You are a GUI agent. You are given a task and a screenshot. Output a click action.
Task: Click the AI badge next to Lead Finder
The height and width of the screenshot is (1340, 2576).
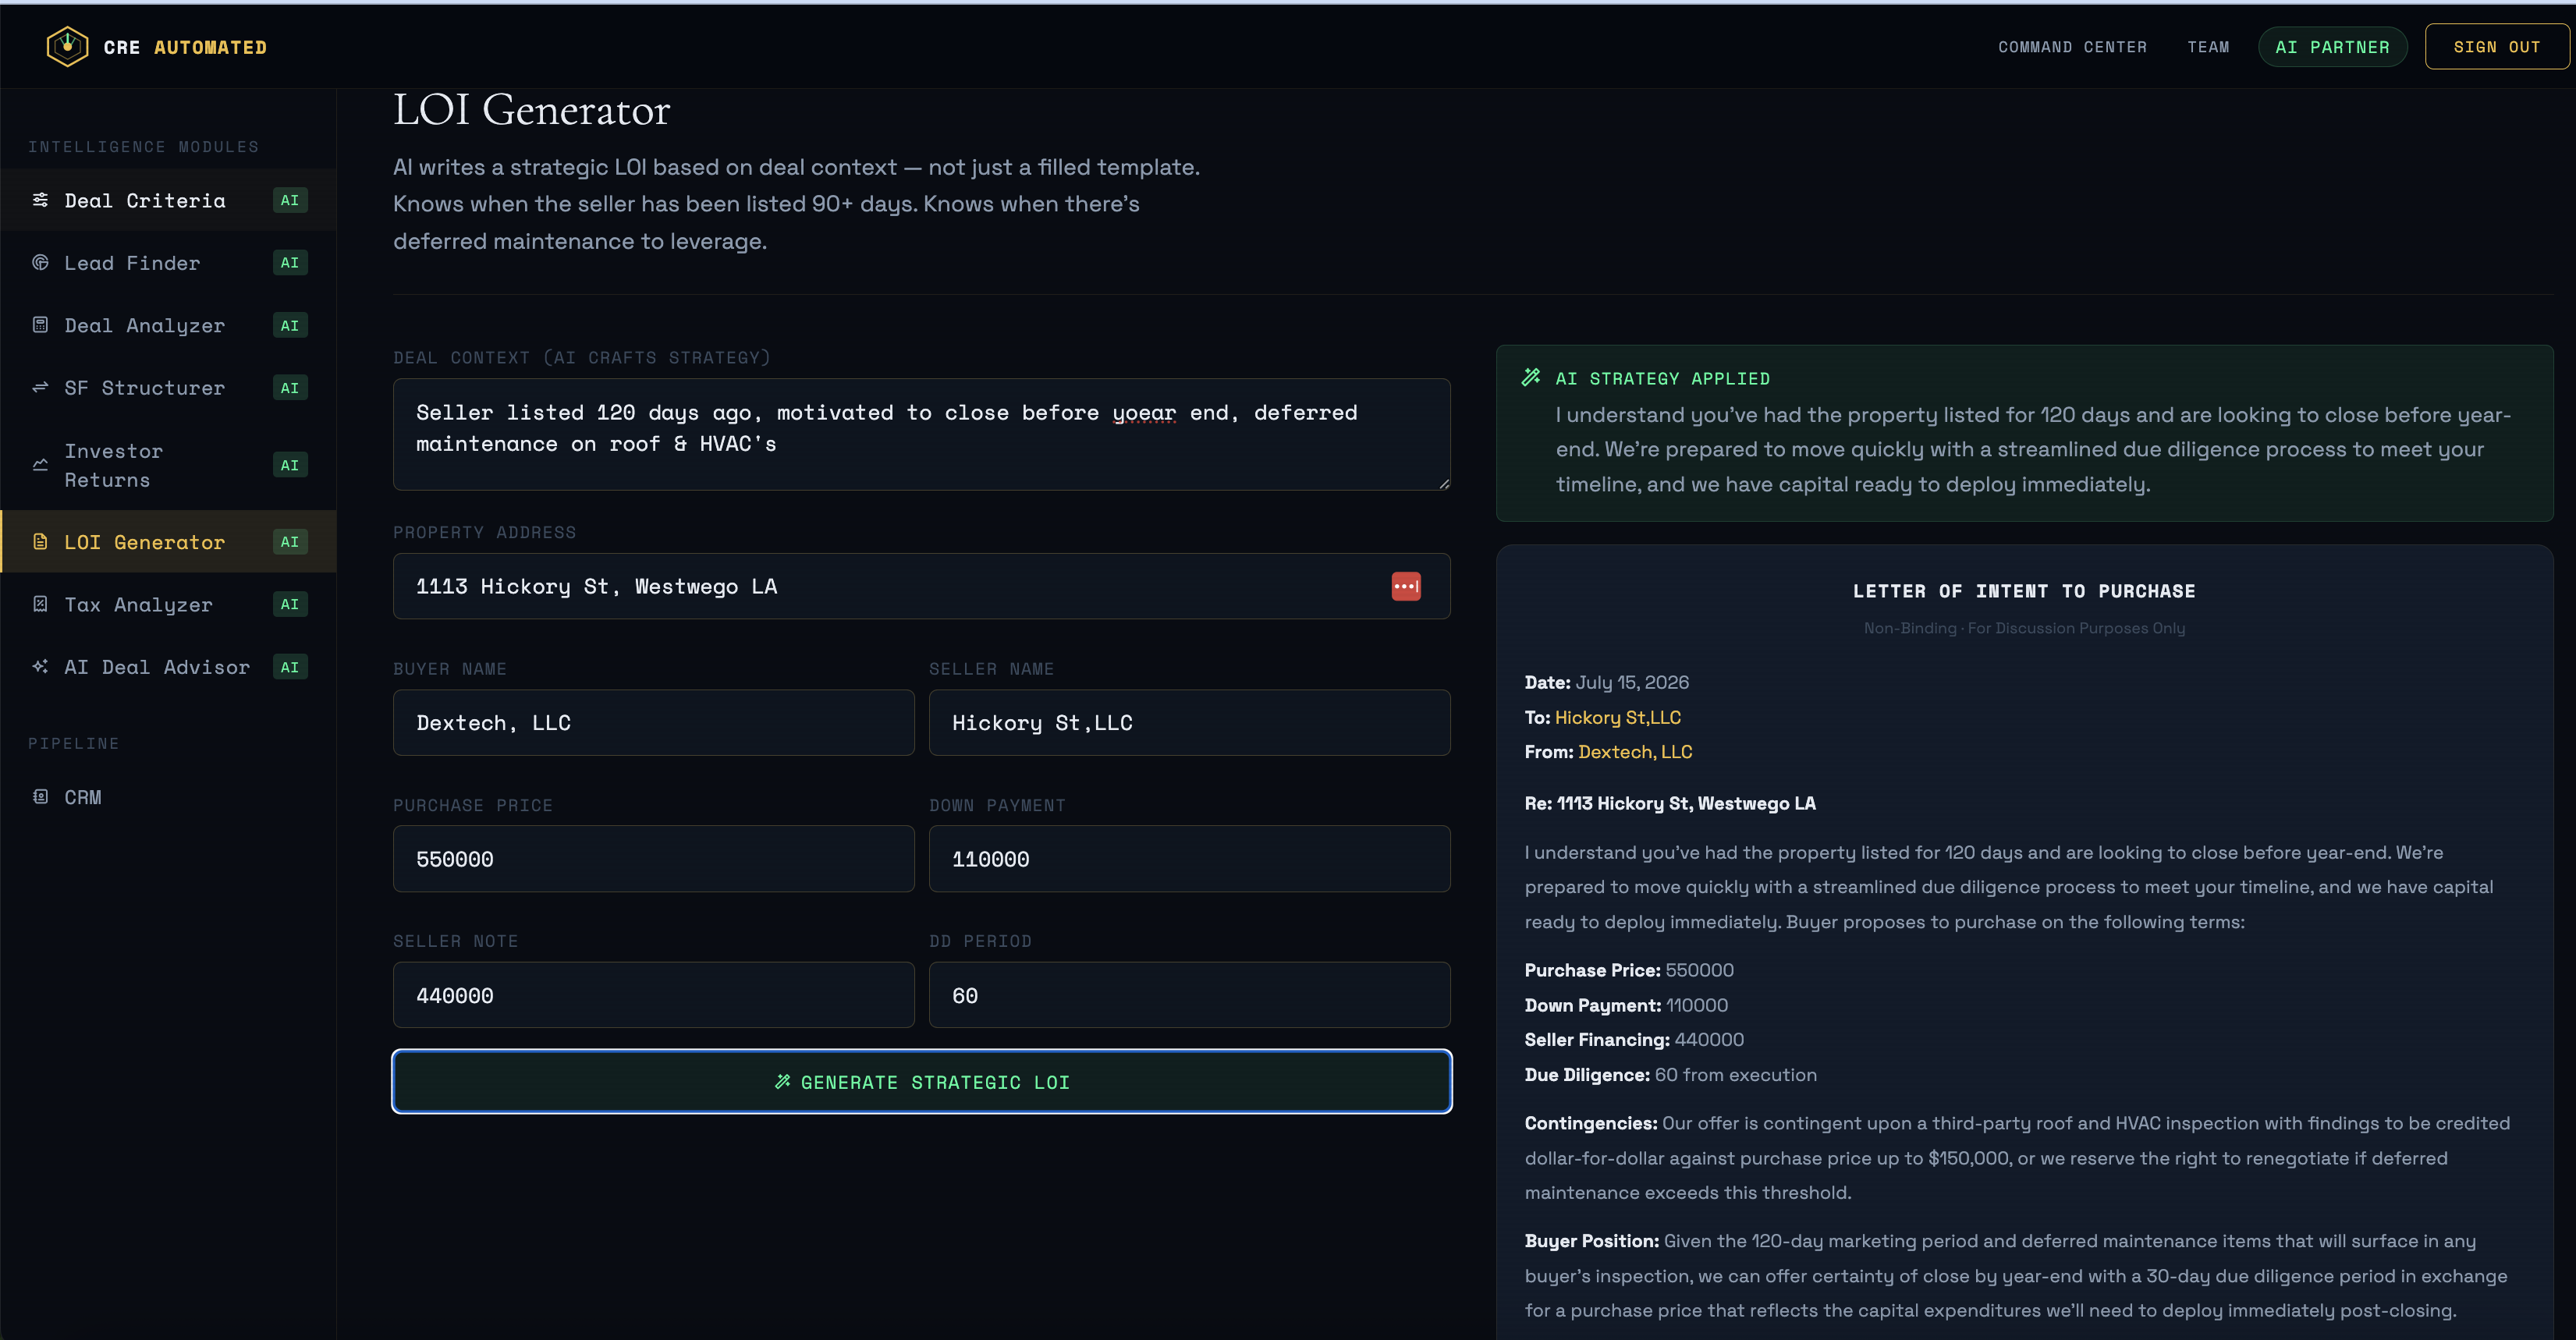tap(290, 262)
